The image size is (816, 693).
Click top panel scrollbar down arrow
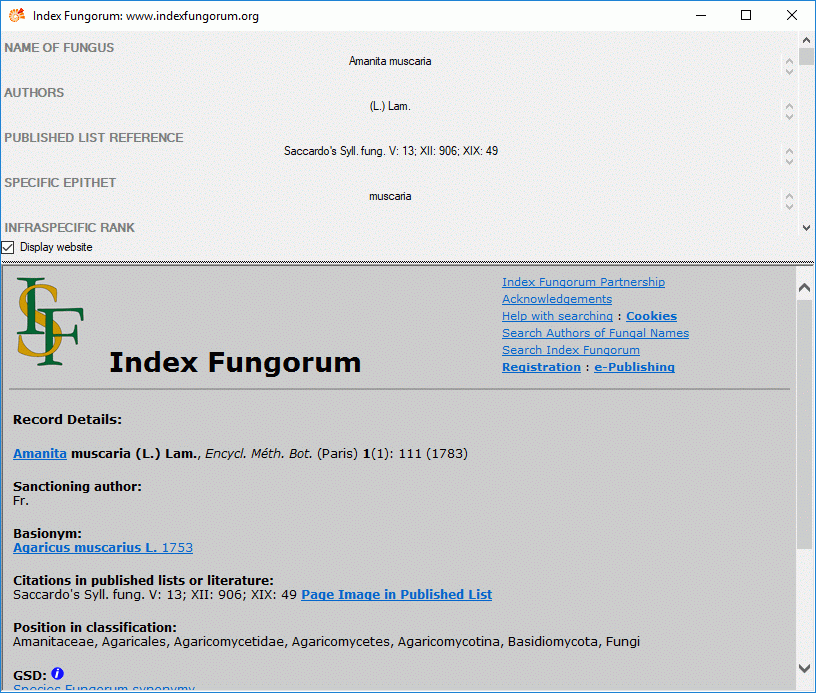[x=806, y=227]
